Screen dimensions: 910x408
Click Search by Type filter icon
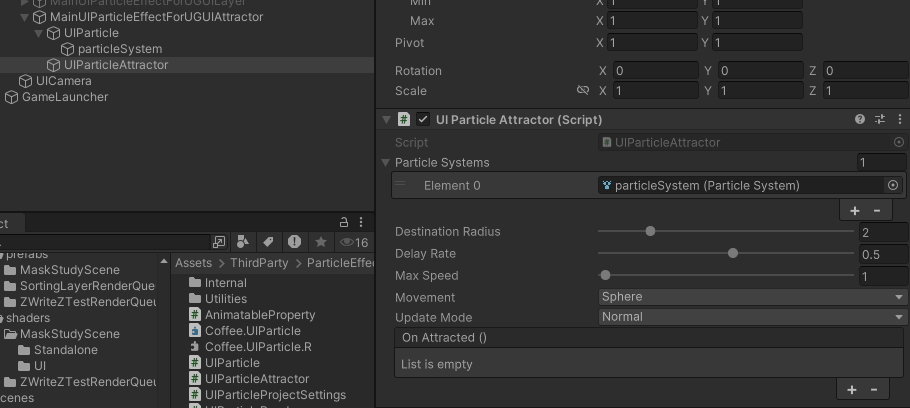click(x=243, y=242)
